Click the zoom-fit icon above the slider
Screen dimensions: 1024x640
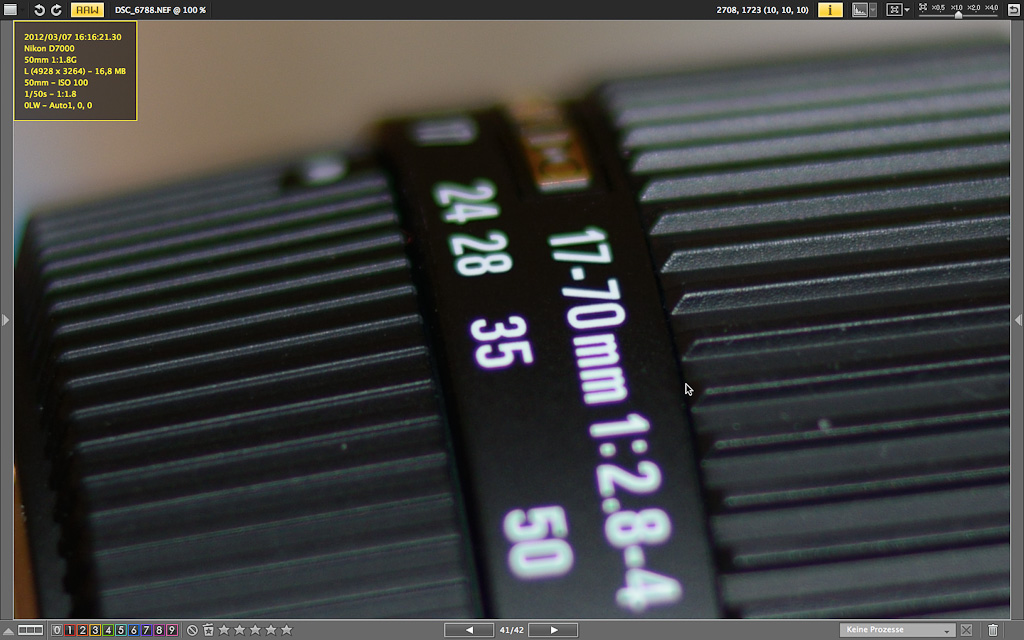[923, 7]
